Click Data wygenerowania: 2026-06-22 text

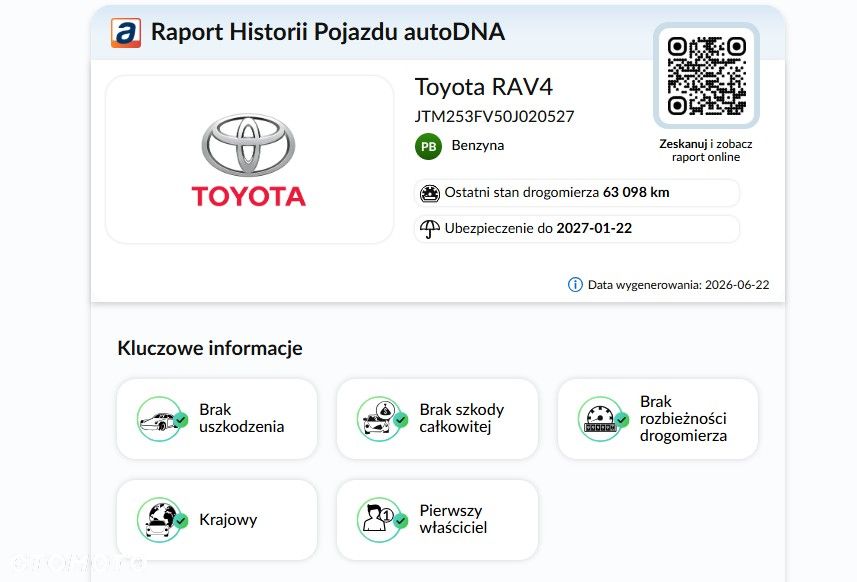click(678, 285)
